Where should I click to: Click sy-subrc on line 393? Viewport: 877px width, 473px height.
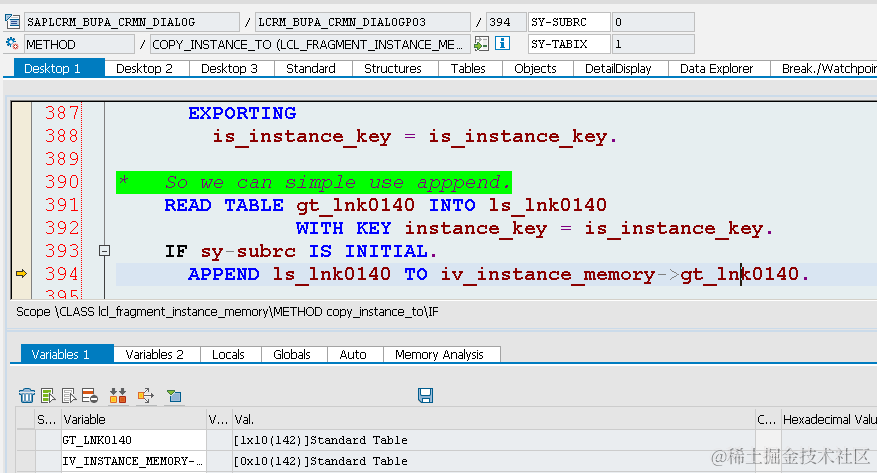pyautogui.click(x=248, y=252)
